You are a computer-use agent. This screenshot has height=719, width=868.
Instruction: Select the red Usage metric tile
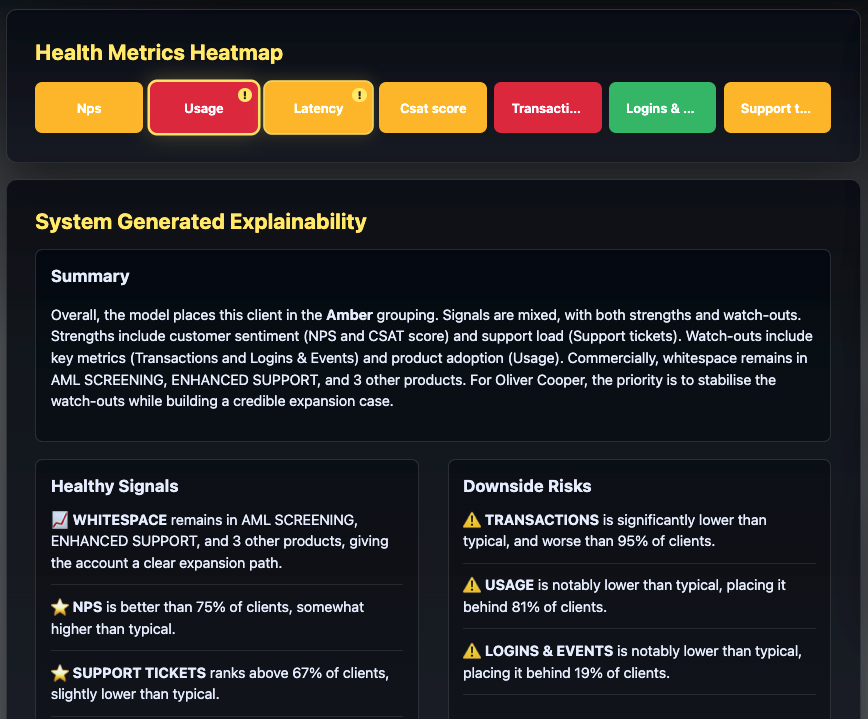coord(203,107)
